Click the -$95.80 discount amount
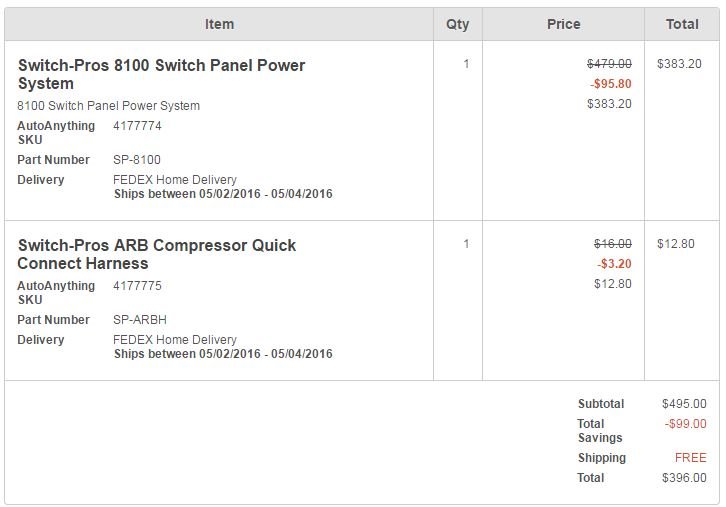 point(611,84)
